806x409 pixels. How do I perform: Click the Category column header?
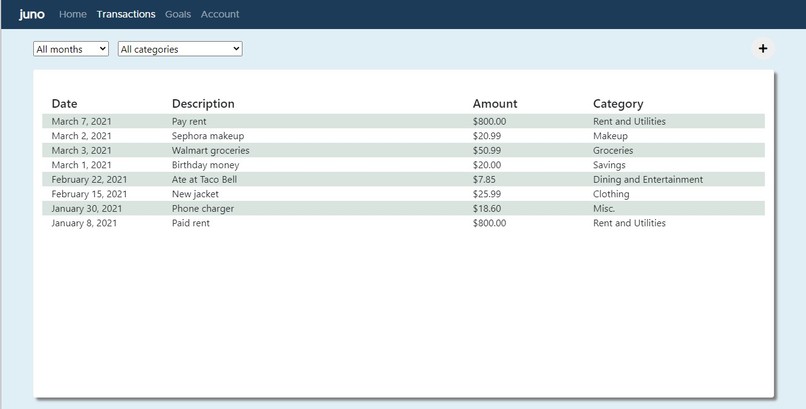(618, 104)
